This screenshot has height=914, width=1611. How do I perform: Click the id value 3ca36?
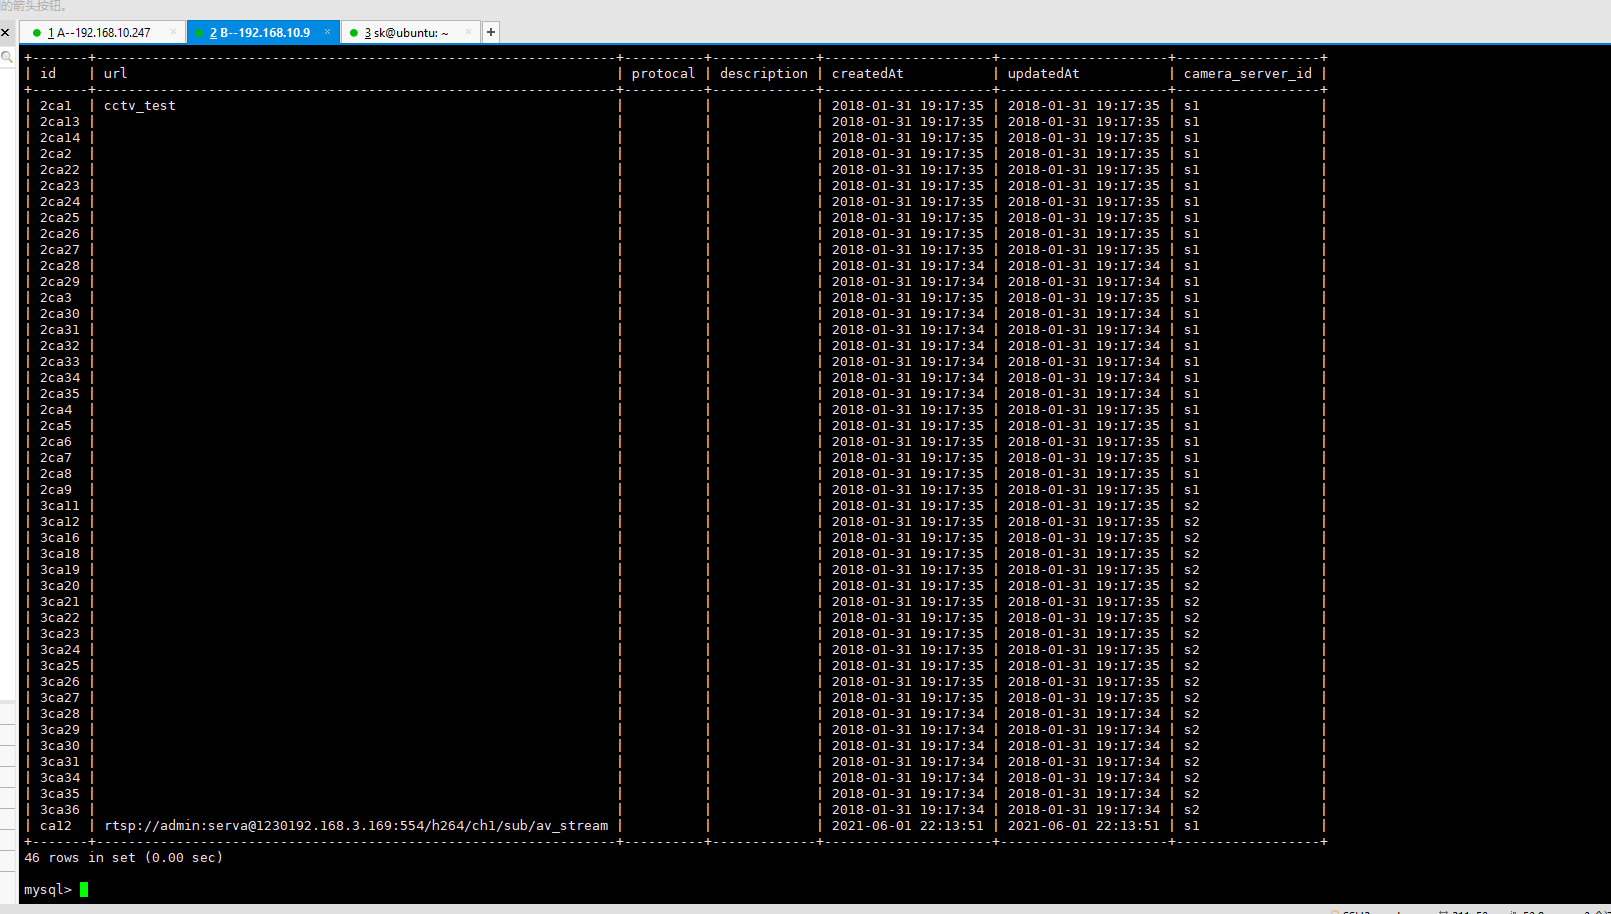point(60,809)
